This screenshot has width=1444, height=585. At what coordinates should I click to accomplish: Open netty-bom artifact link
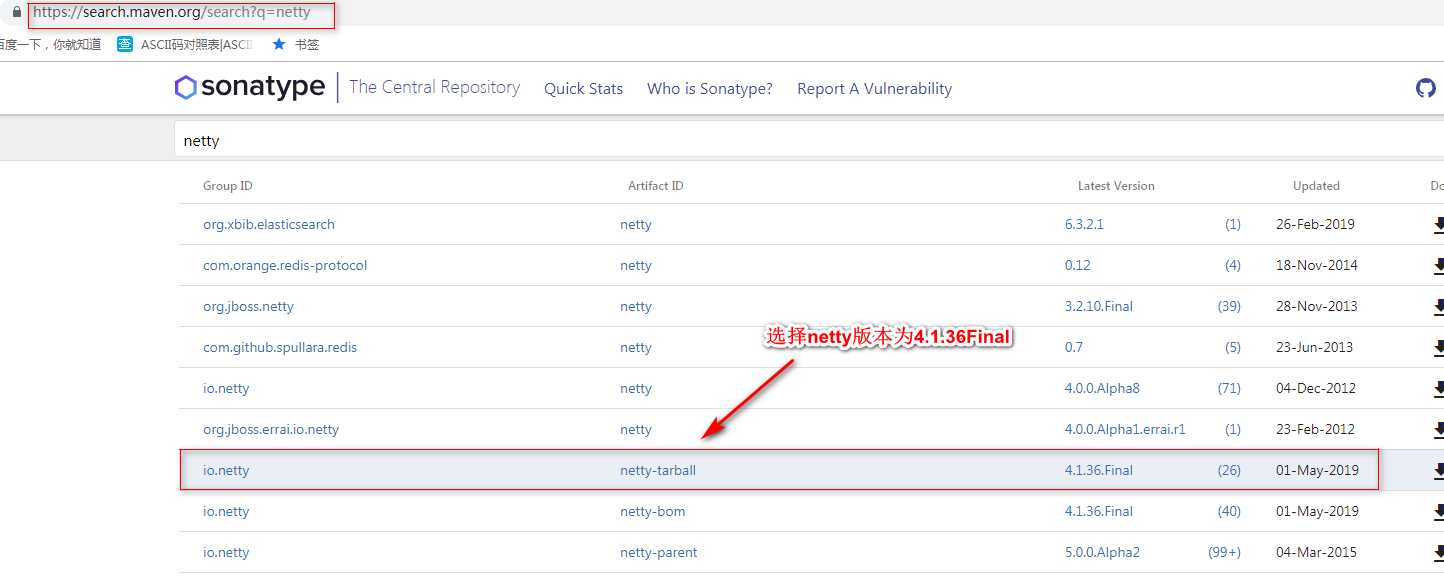tap(653, 511)
